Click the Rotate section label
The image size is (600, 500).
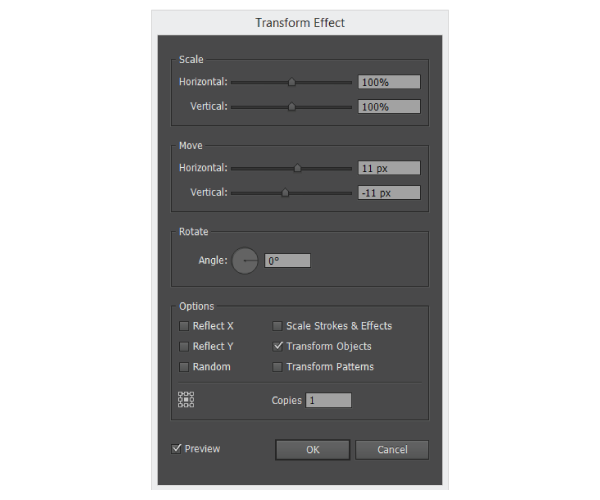pos(194,232)
